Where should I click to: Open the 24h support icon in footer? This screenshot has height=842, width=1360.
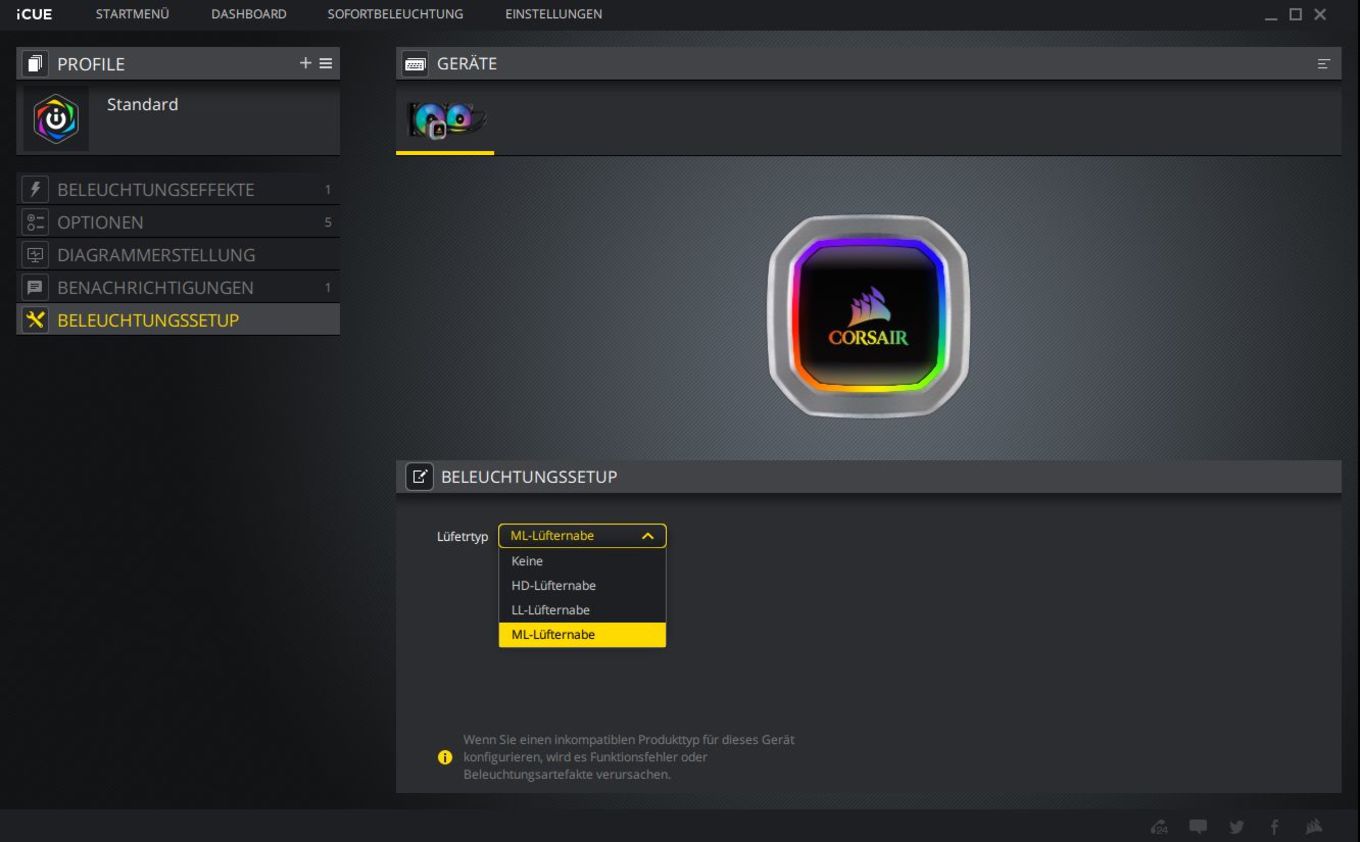pyautogui.click(x=1159, y=827)
